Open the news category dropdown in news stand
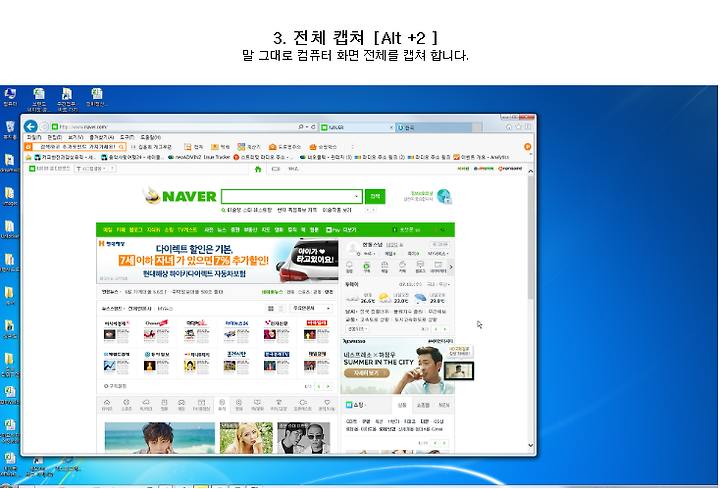Image resolution: width=720 pixels, height=489 pixels. click(312, 309)
